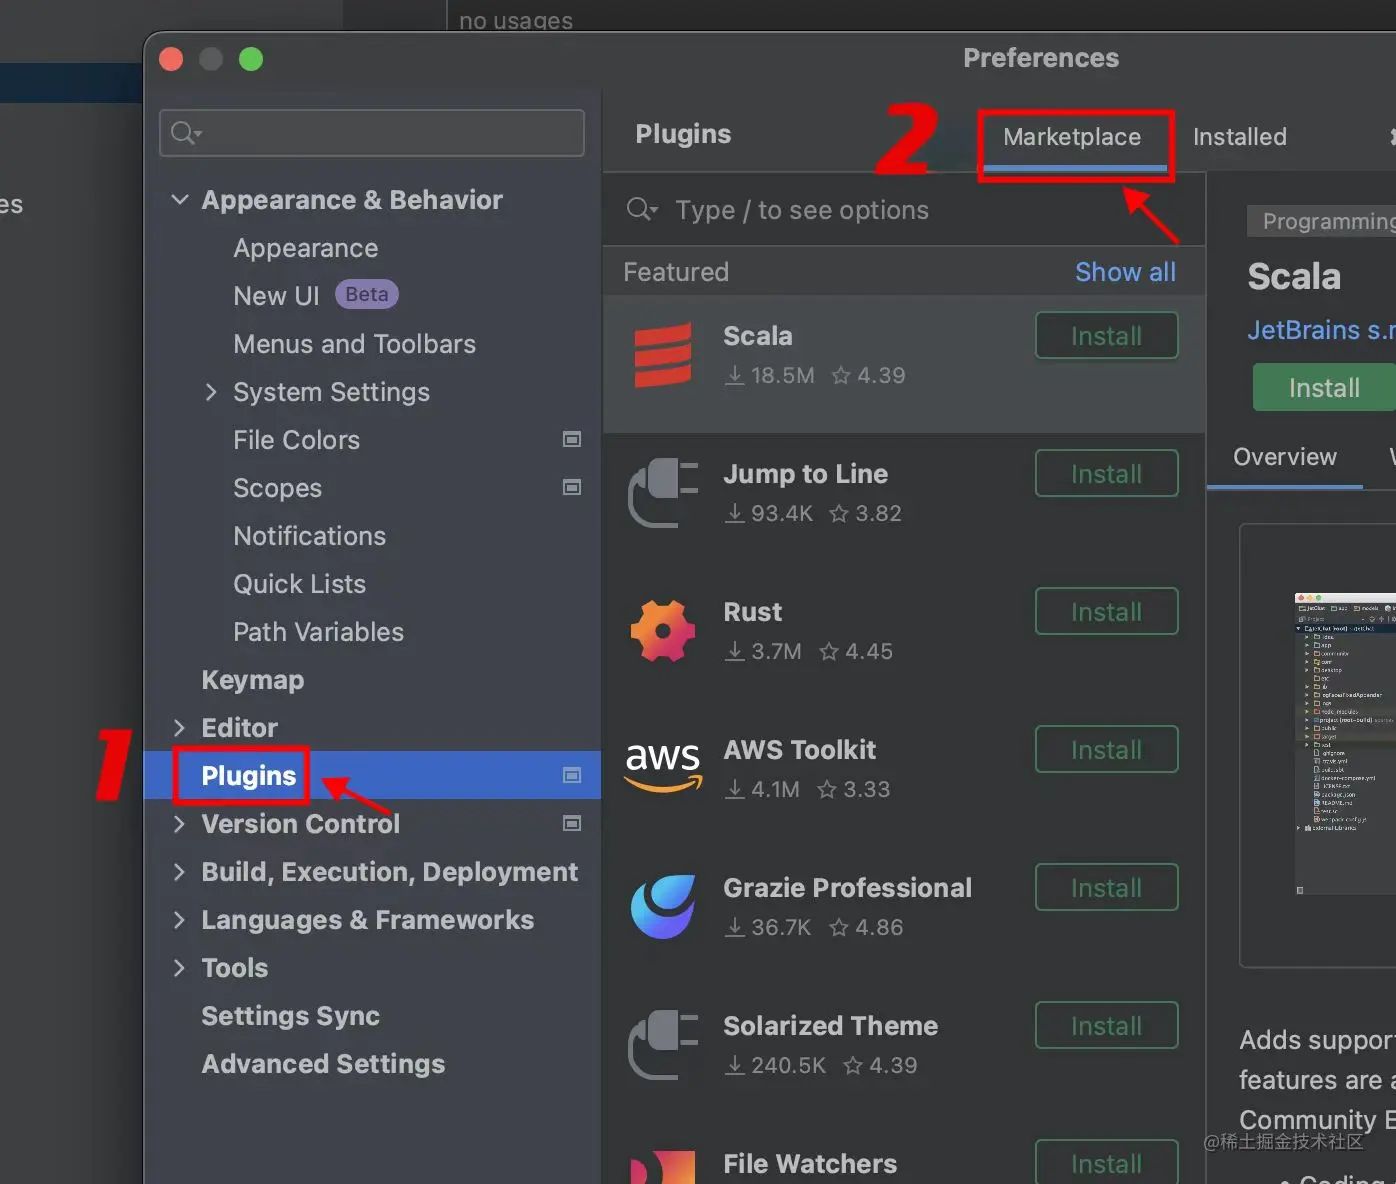Open Settings Sync page
The height and width of the screenshot is (1184, 1396).
click(291, 1016)
